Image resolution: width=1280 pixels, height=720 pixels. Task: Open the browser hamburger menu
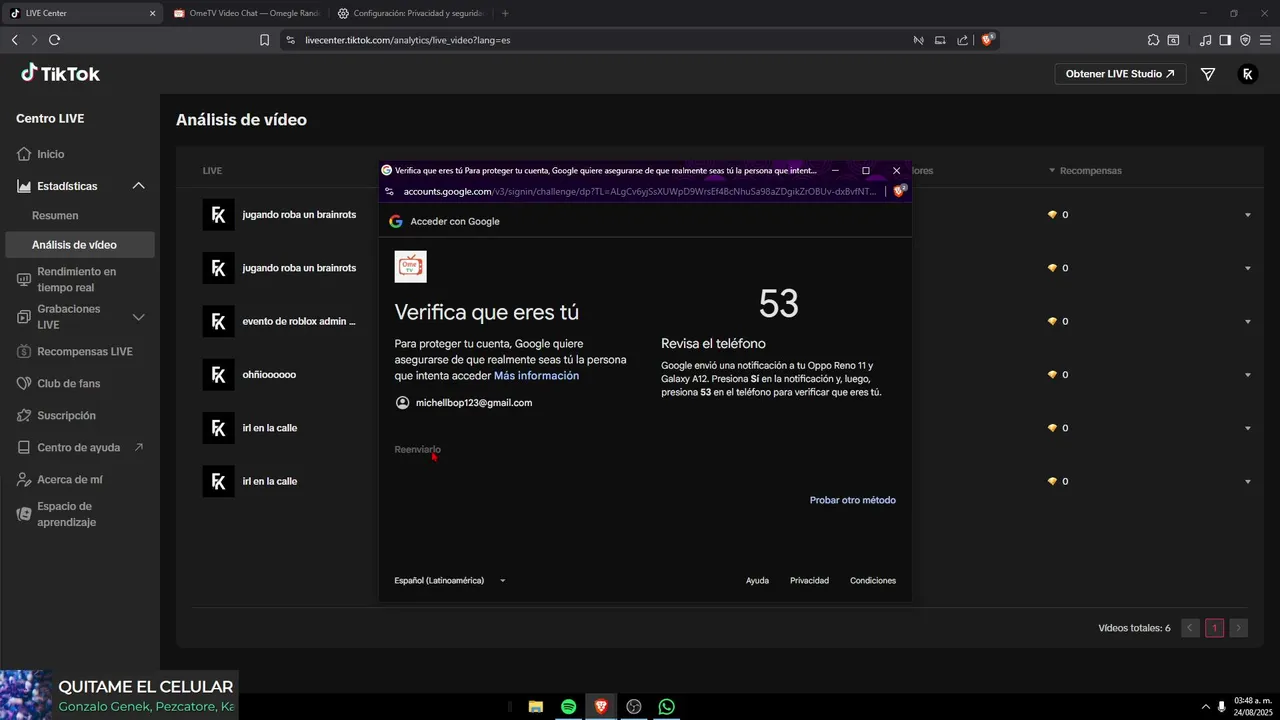tap(1266, 40)
